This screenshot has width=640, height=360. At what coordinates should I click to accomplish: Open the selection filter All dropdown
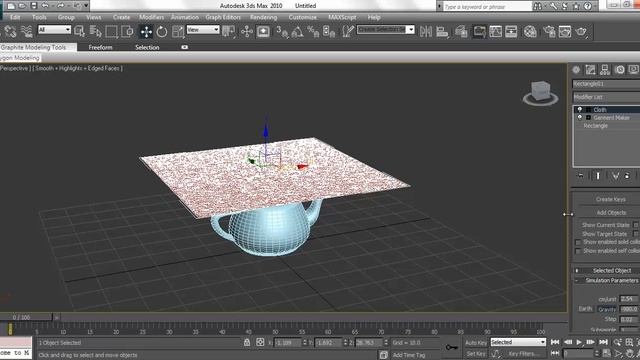pyautogui.click(x=54, y=29)
